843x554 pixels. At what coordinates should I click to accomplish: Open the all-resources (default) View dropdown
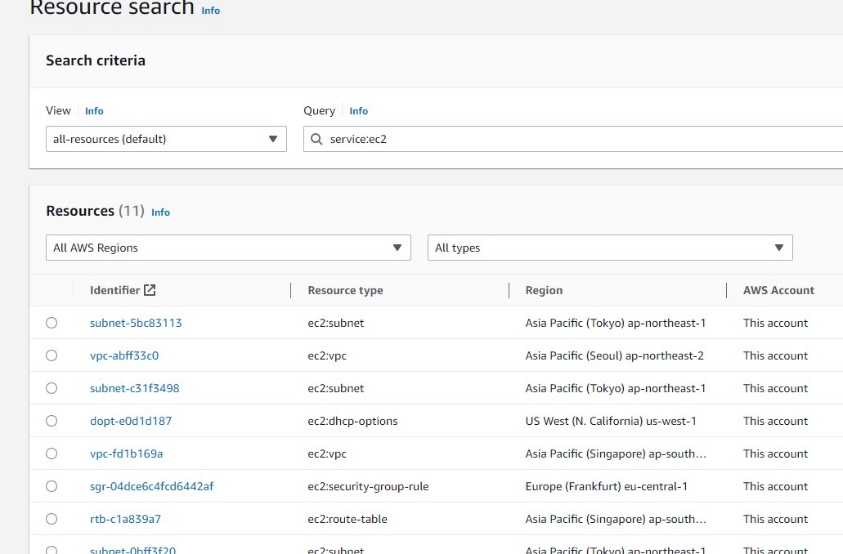click(x=166, y=139)
